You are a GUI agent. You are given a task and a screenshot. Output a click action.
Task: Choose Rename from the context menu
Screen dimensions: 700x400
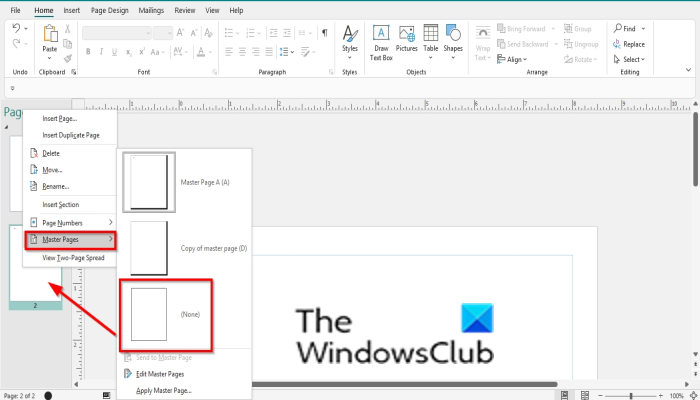point(70,186)
